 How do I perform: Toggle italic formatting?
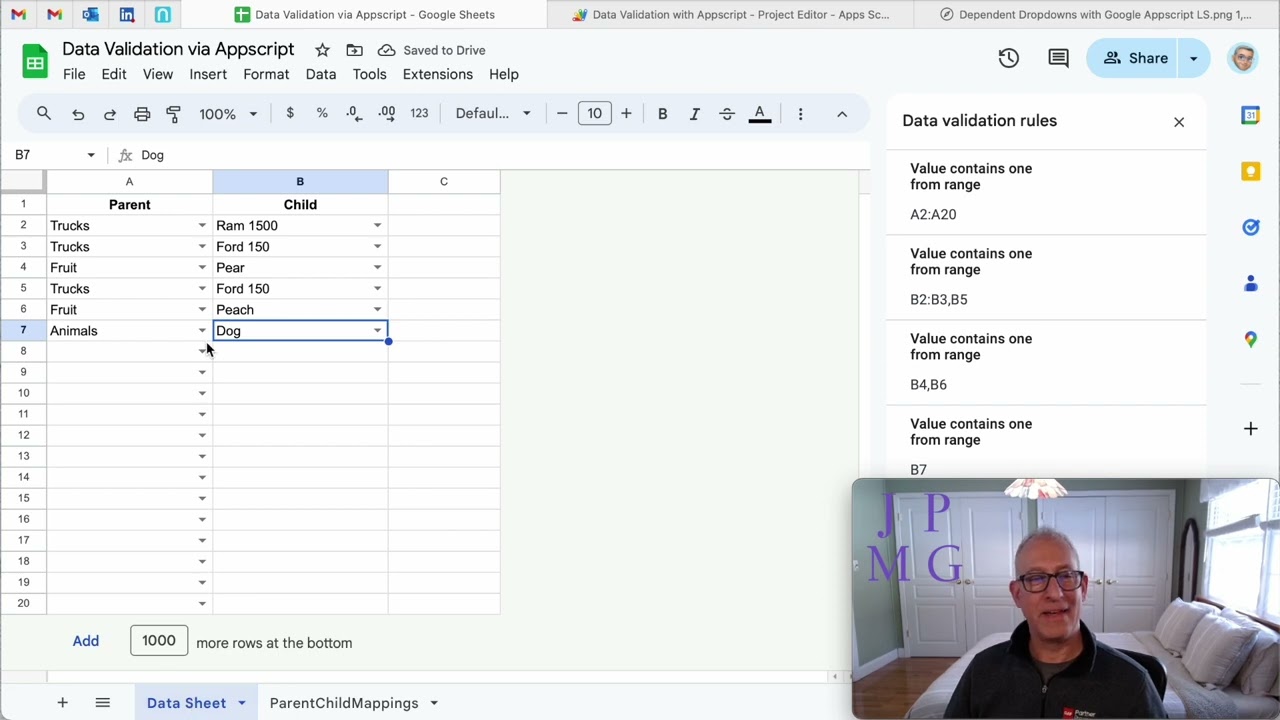pos(694,114)
